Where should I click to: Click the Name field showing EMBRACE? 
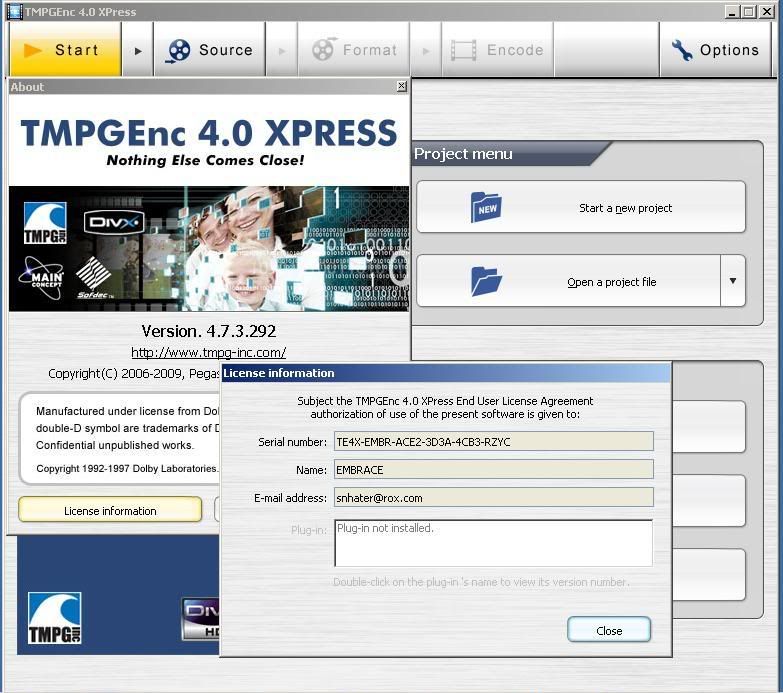(x=493, y=469)
